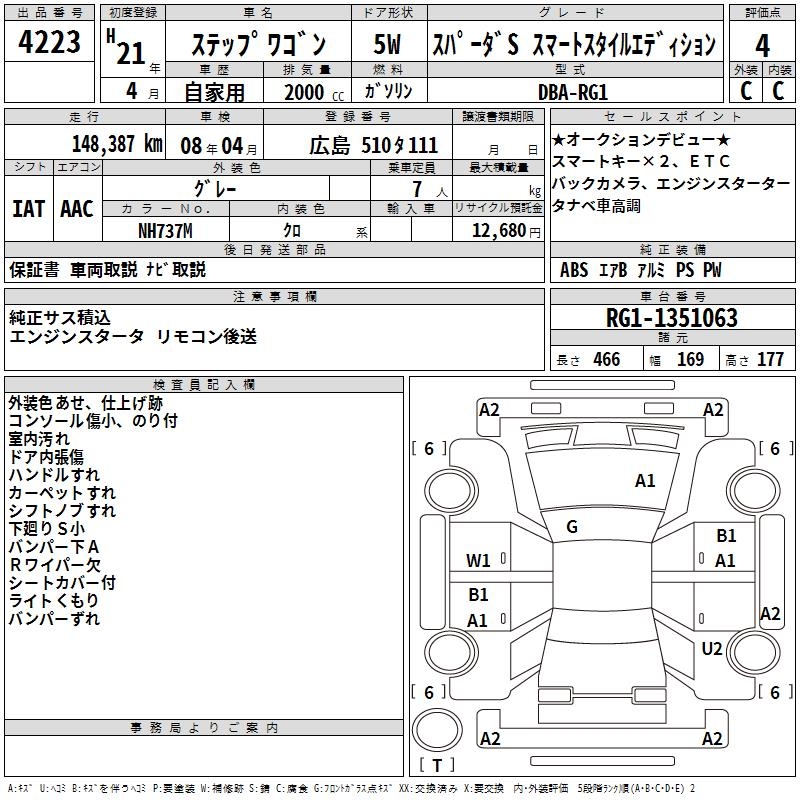The height and width of the screenshot is (800, 800).
Task: Click the car name ステップワゴン
Action: [x=259, y=44]
